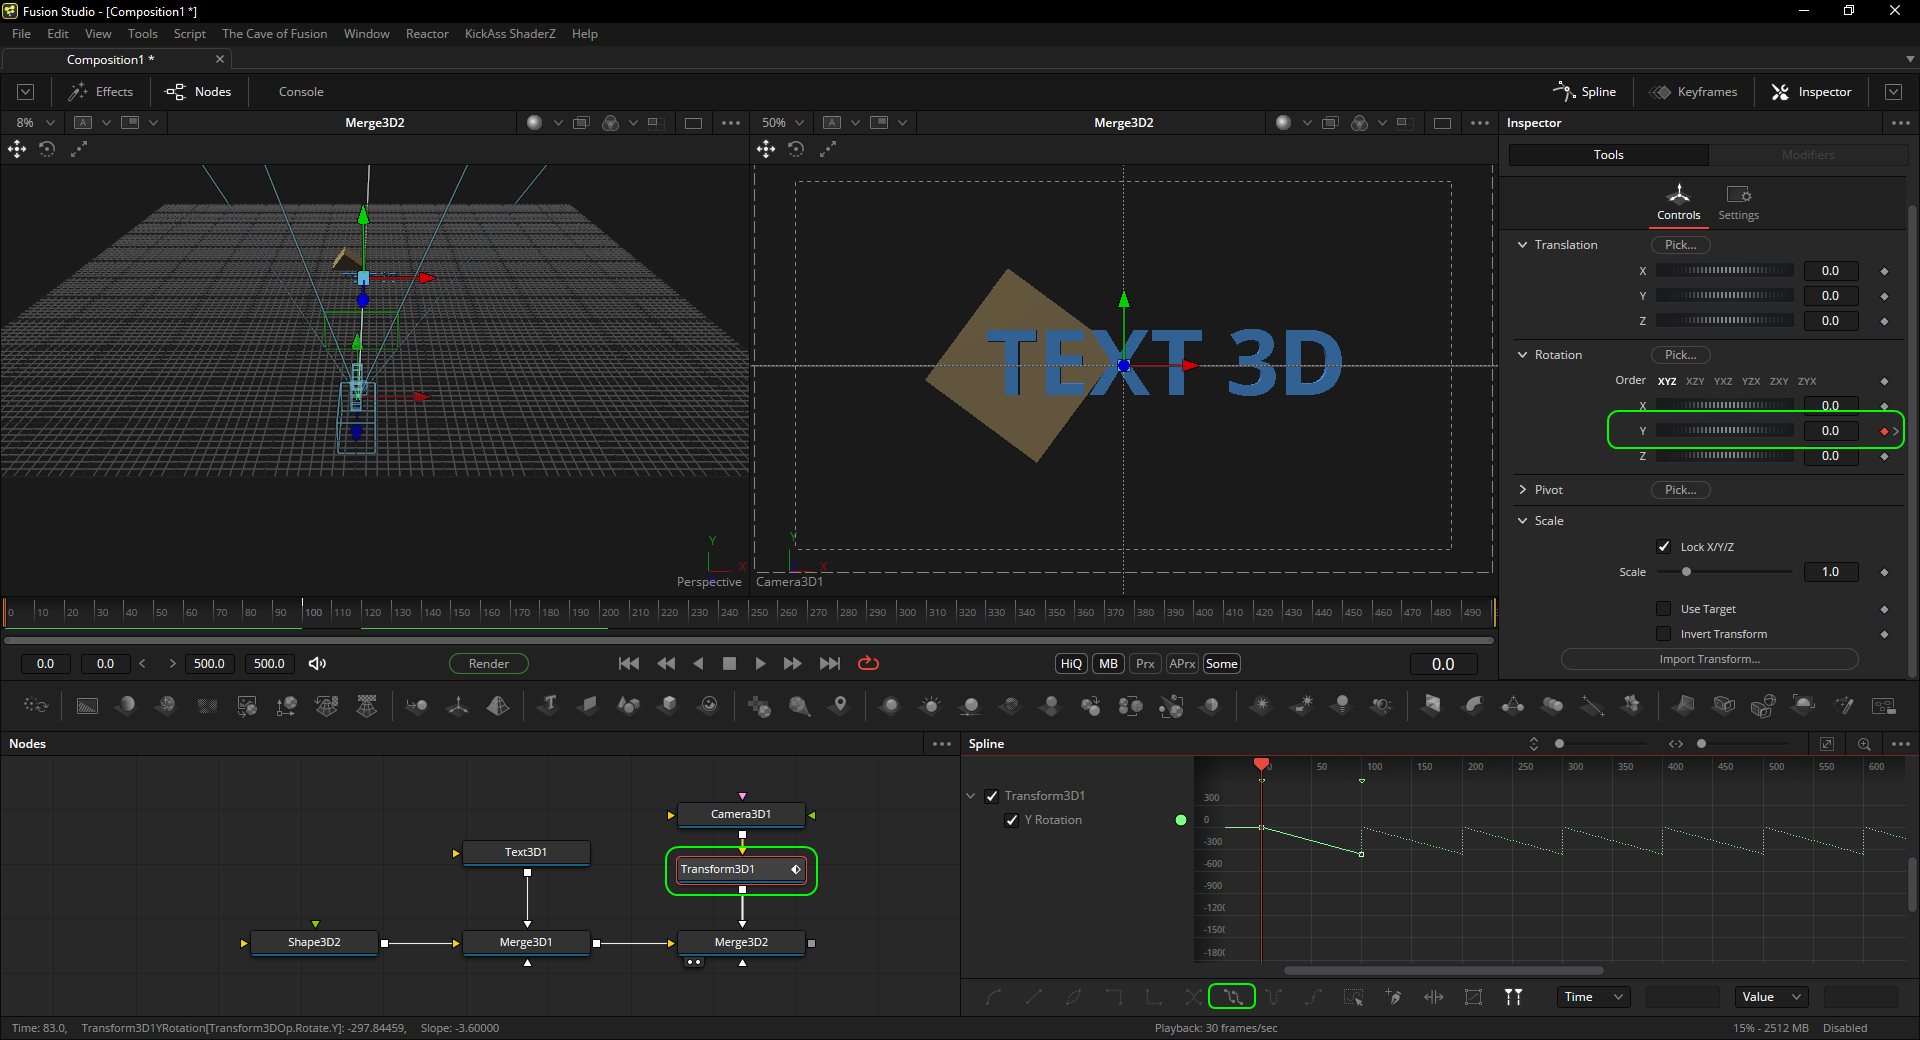
Task: Click the Text3D tool icon in toolbar
Action: pos(548,705)
